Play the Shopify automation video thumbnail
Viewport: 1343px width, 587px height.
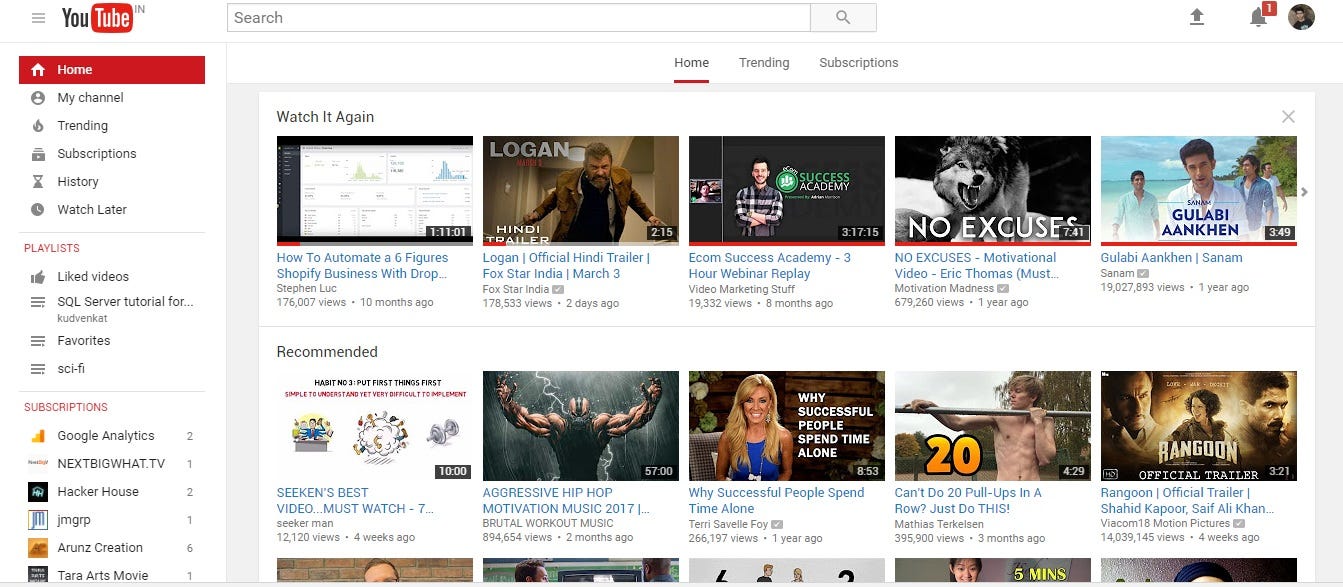(375, 191)
